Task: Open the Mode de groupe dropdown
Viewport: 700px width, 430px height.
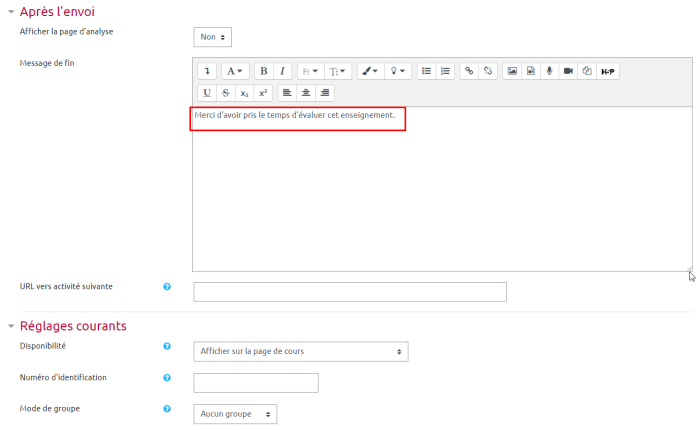Action: [x=234, y=414]
